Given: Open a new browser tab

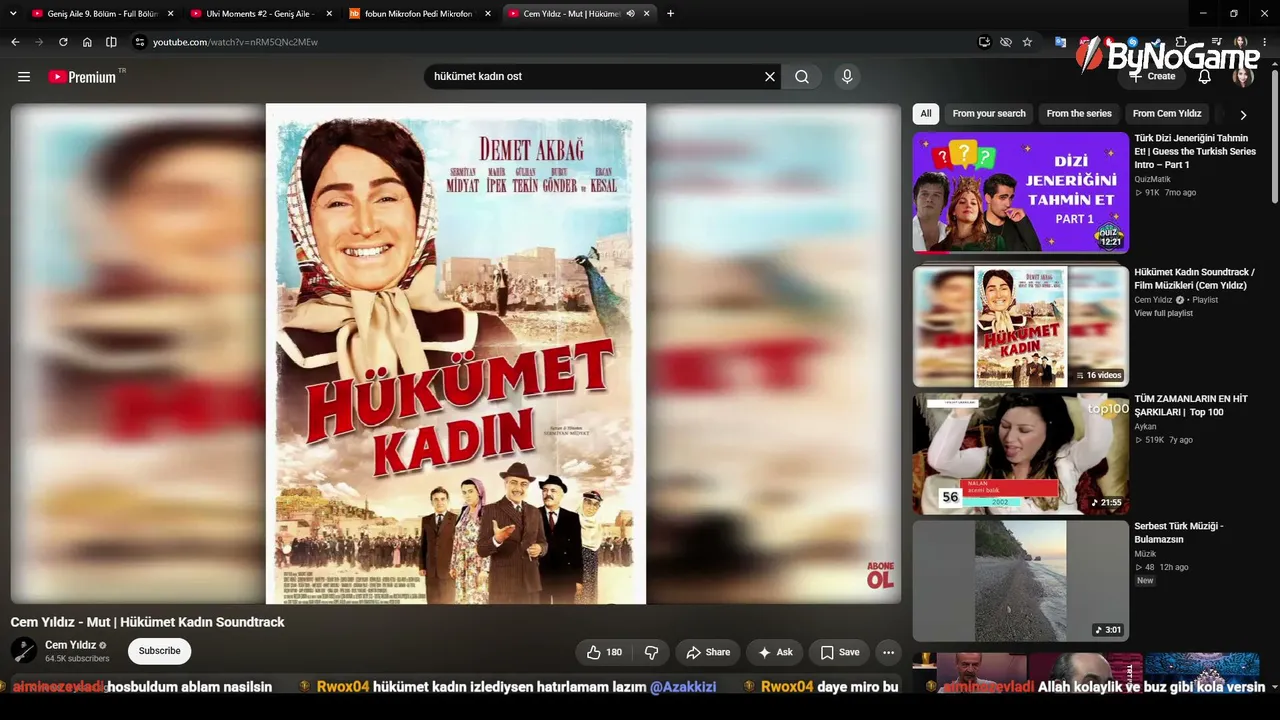Looking at the screenshot, I should click(x=670, y=13).
